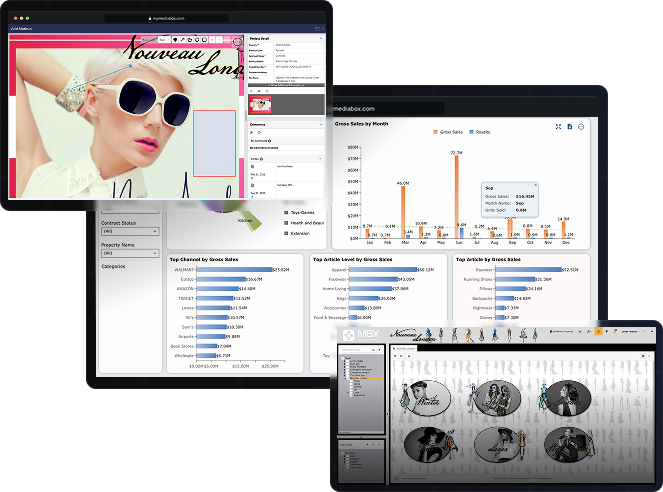The image size is (663, 492).
Task: Click the Extension legend entry
Action: [x=297, y=233]
